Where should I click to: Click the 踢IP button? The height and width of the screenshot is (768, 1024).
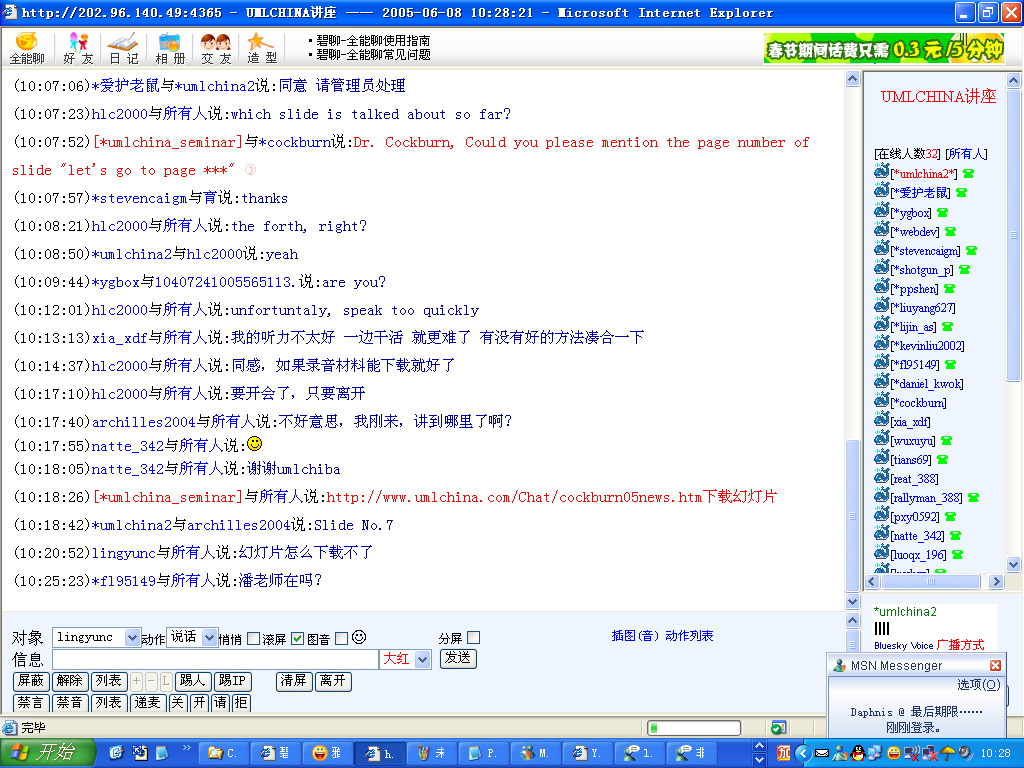pos(232,681)
